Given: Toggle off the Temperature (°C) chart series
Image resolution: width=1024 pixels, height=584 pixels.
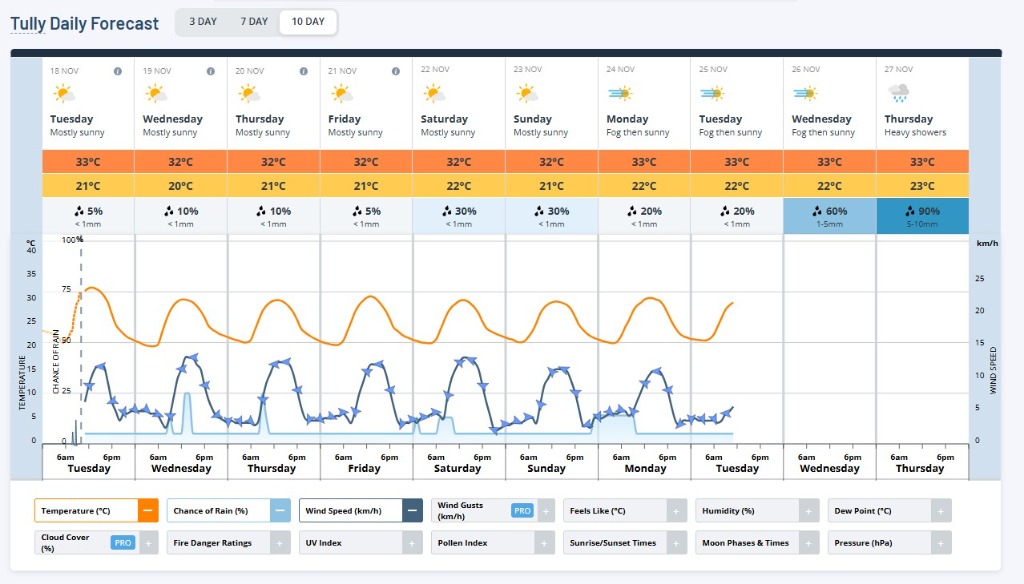Looking at the screenshot, I should coord(147,511).
